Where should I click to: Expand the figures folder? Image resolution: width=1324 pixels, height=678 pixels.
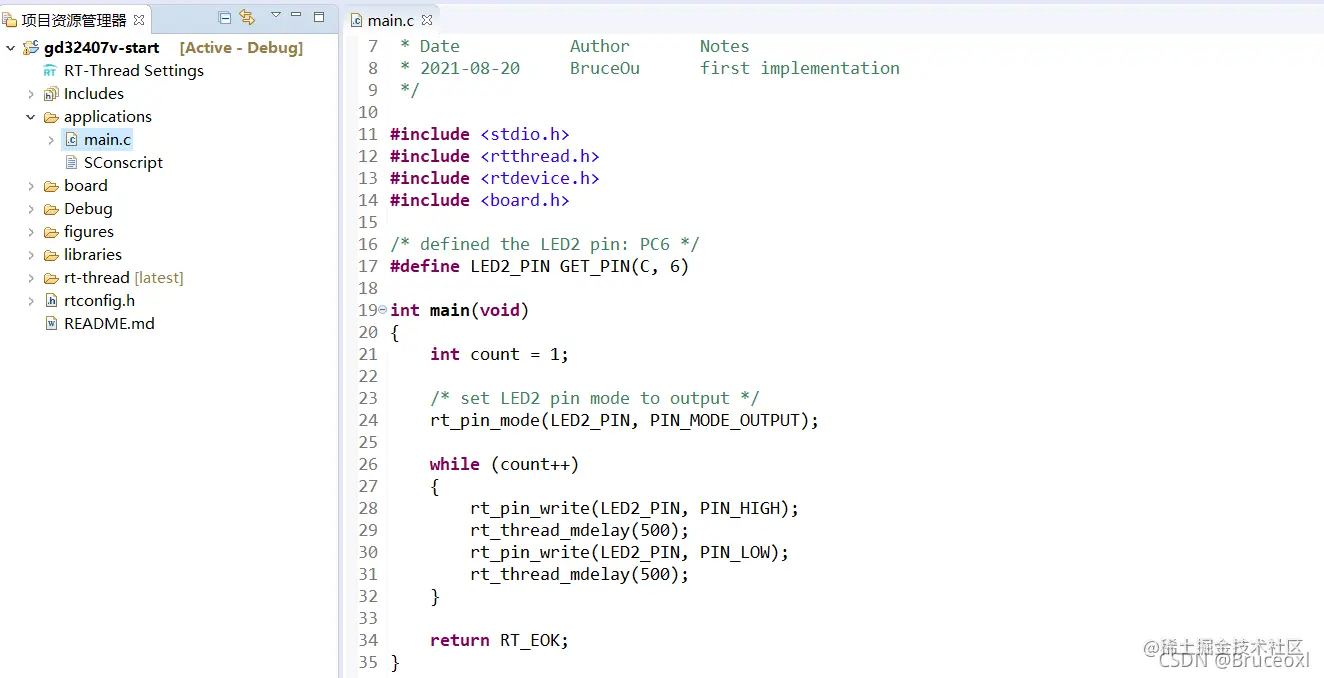31,232
